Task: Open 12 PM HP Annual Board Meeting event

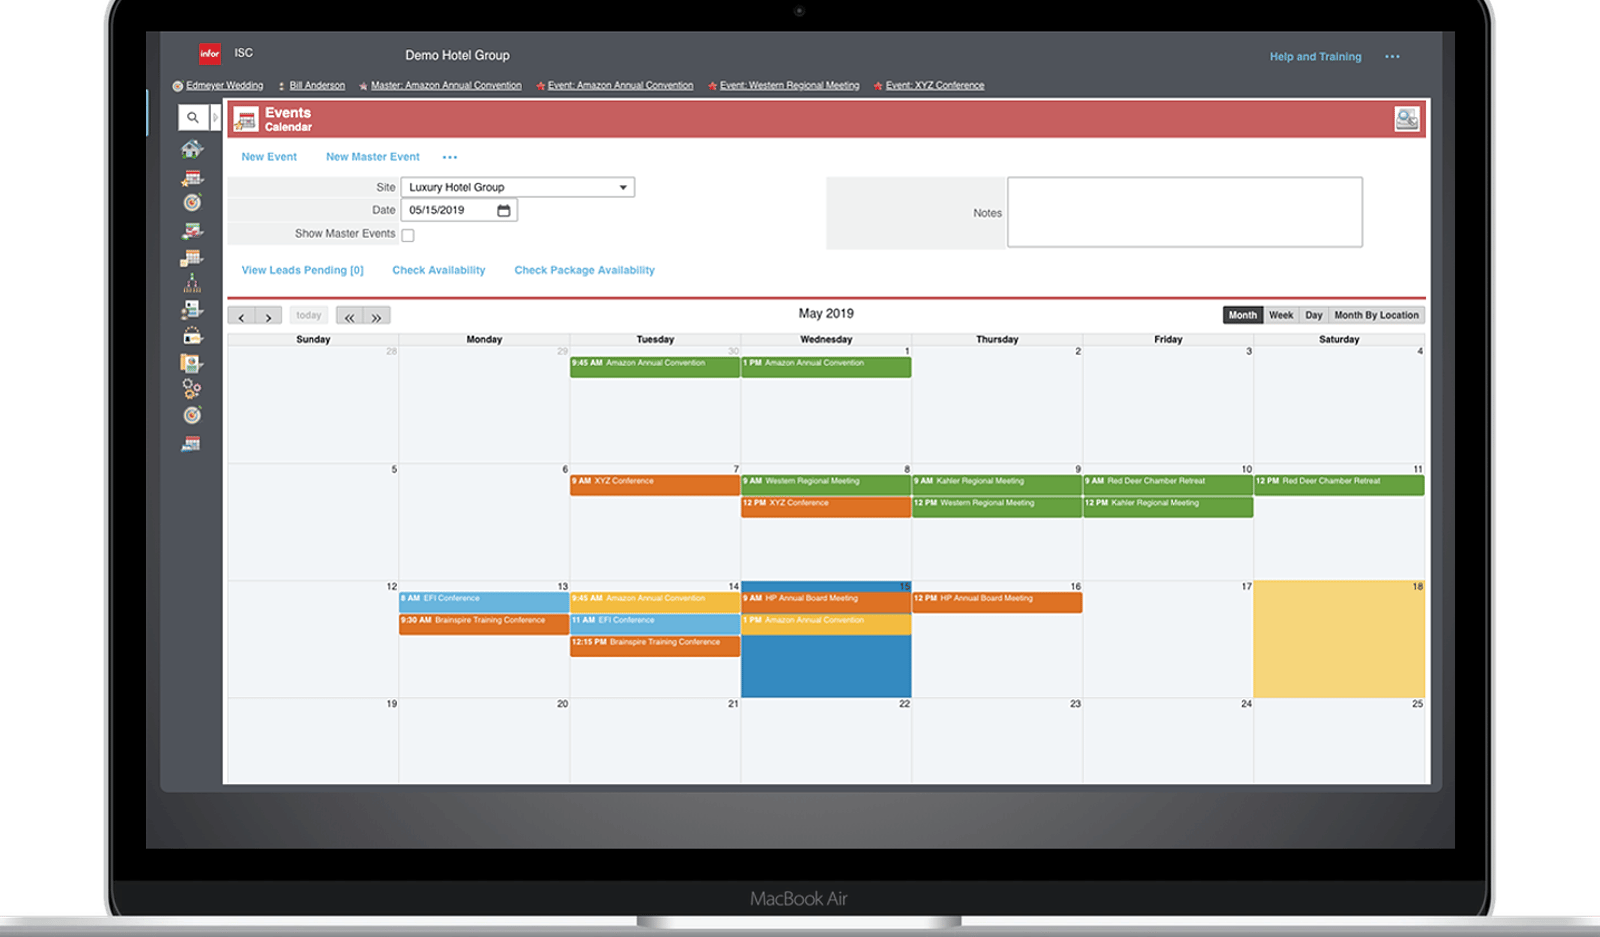Action: [997, 602]
